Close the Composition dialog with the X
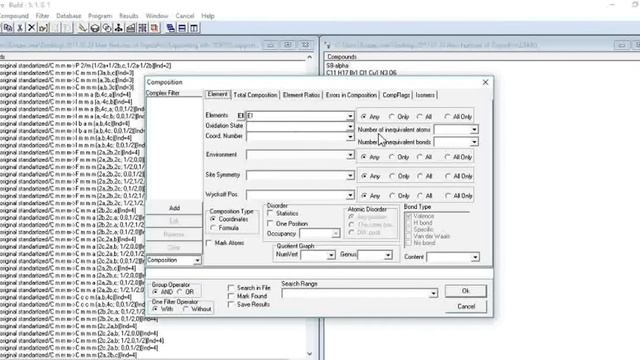 pos(485,82)
